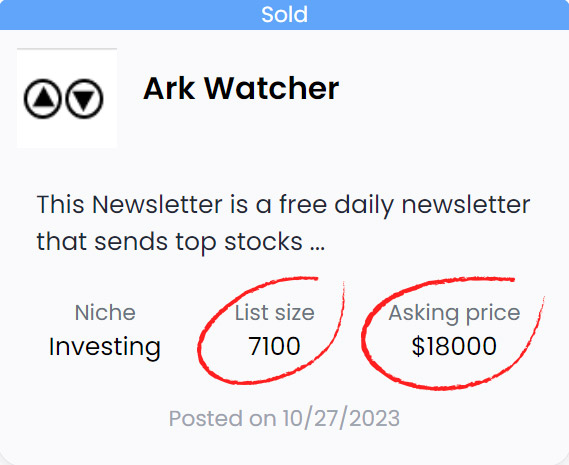Viewport: 569px width, 465px height.
Task: Click the word Newsletter in description
Action: click(x=157, y=205)
